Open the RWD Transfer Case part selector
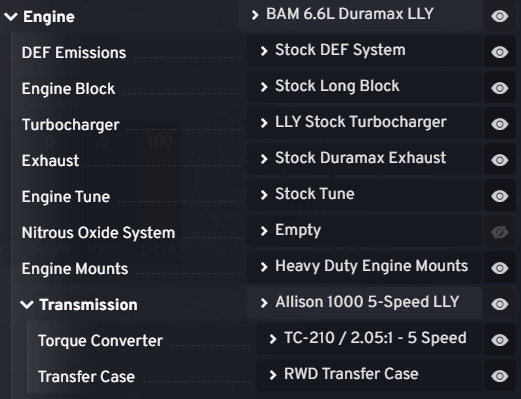Image resolution: width=521 pixels, height=399 pixels. pos(369,375)
